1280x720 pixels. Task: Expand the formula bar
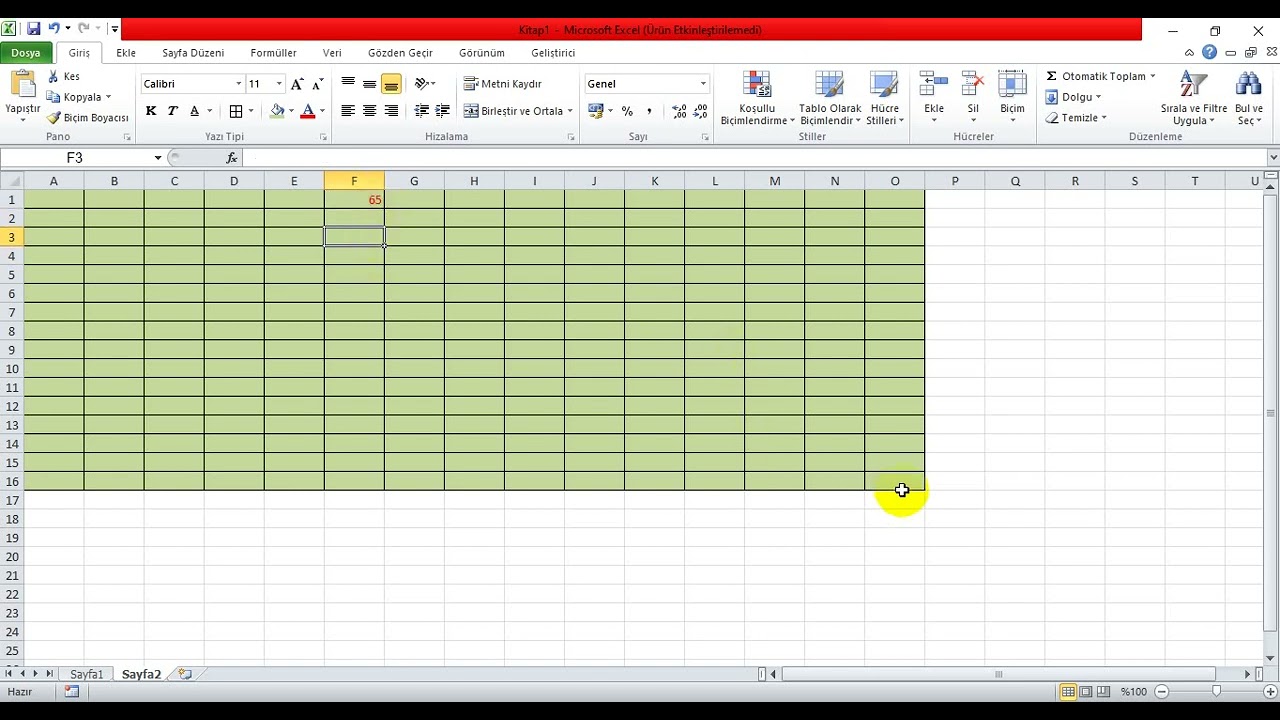pos(1273,158)
